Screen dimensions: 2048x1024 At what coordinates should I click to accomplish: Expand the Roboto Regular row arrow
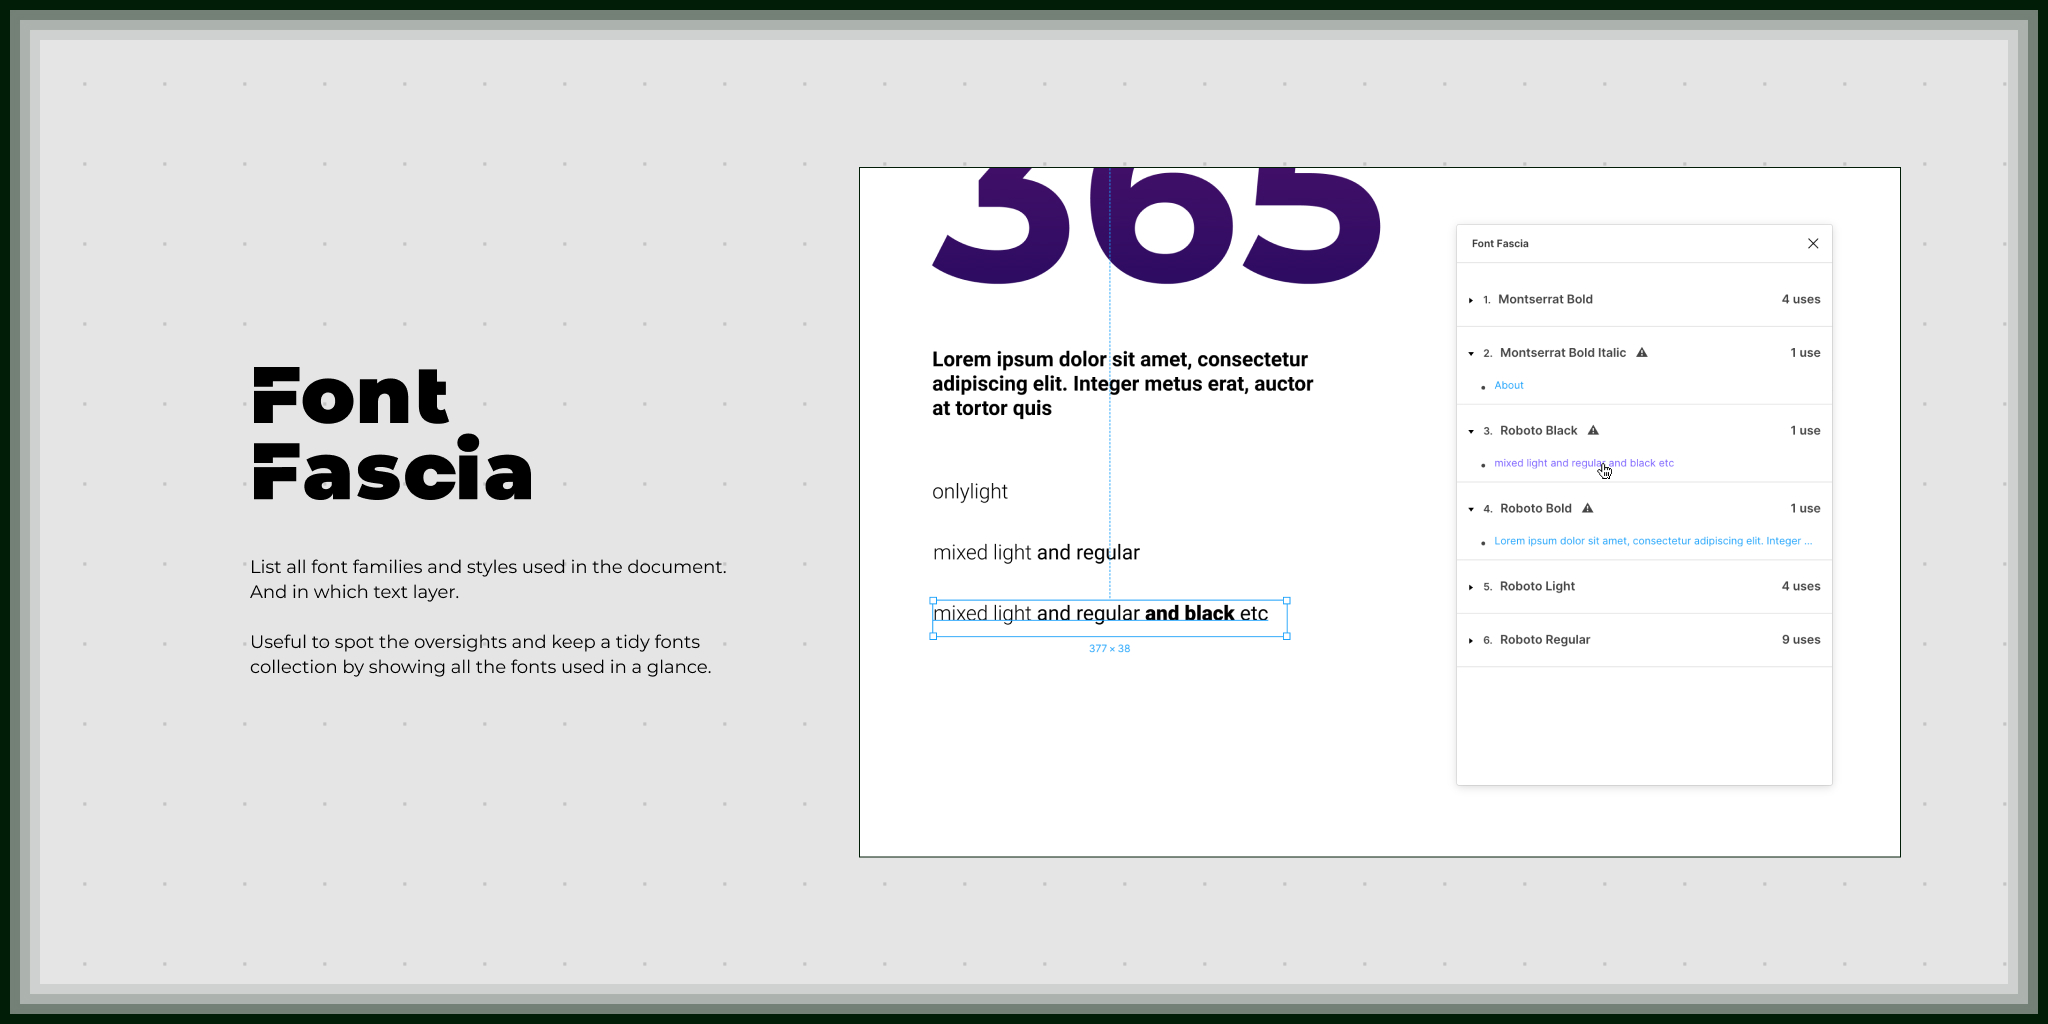pyautogui.click(x=1471, y=640)
